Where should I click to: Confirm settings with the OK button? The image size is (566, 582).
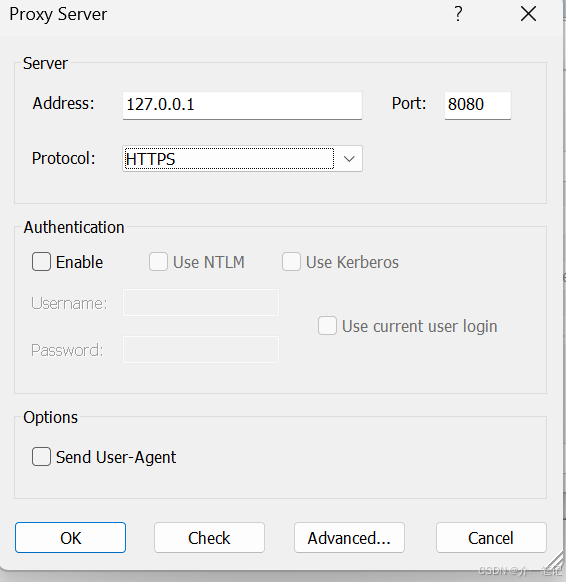click(x=71, y=537)
